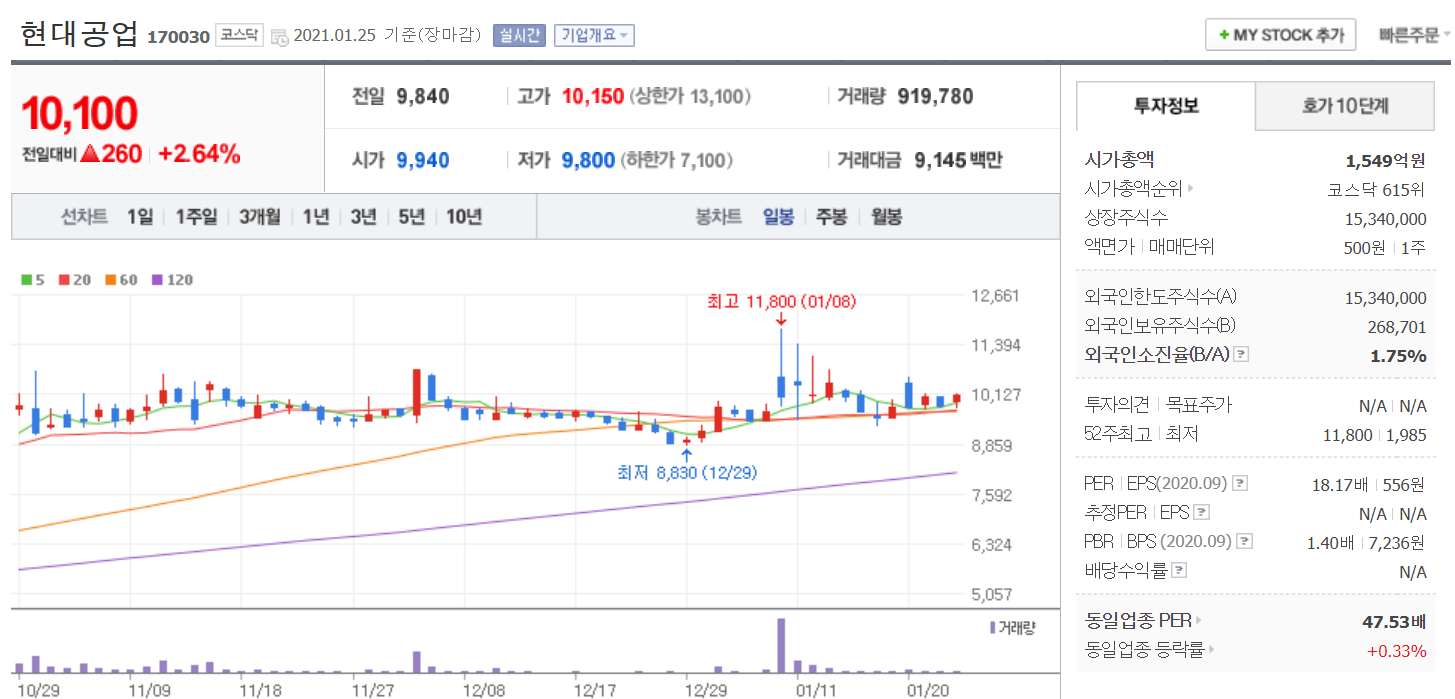Image resolution: width=1455 pixels, height=699 pixels.
Task: Toggle the 실시간 real-time button
Action: 519,35
